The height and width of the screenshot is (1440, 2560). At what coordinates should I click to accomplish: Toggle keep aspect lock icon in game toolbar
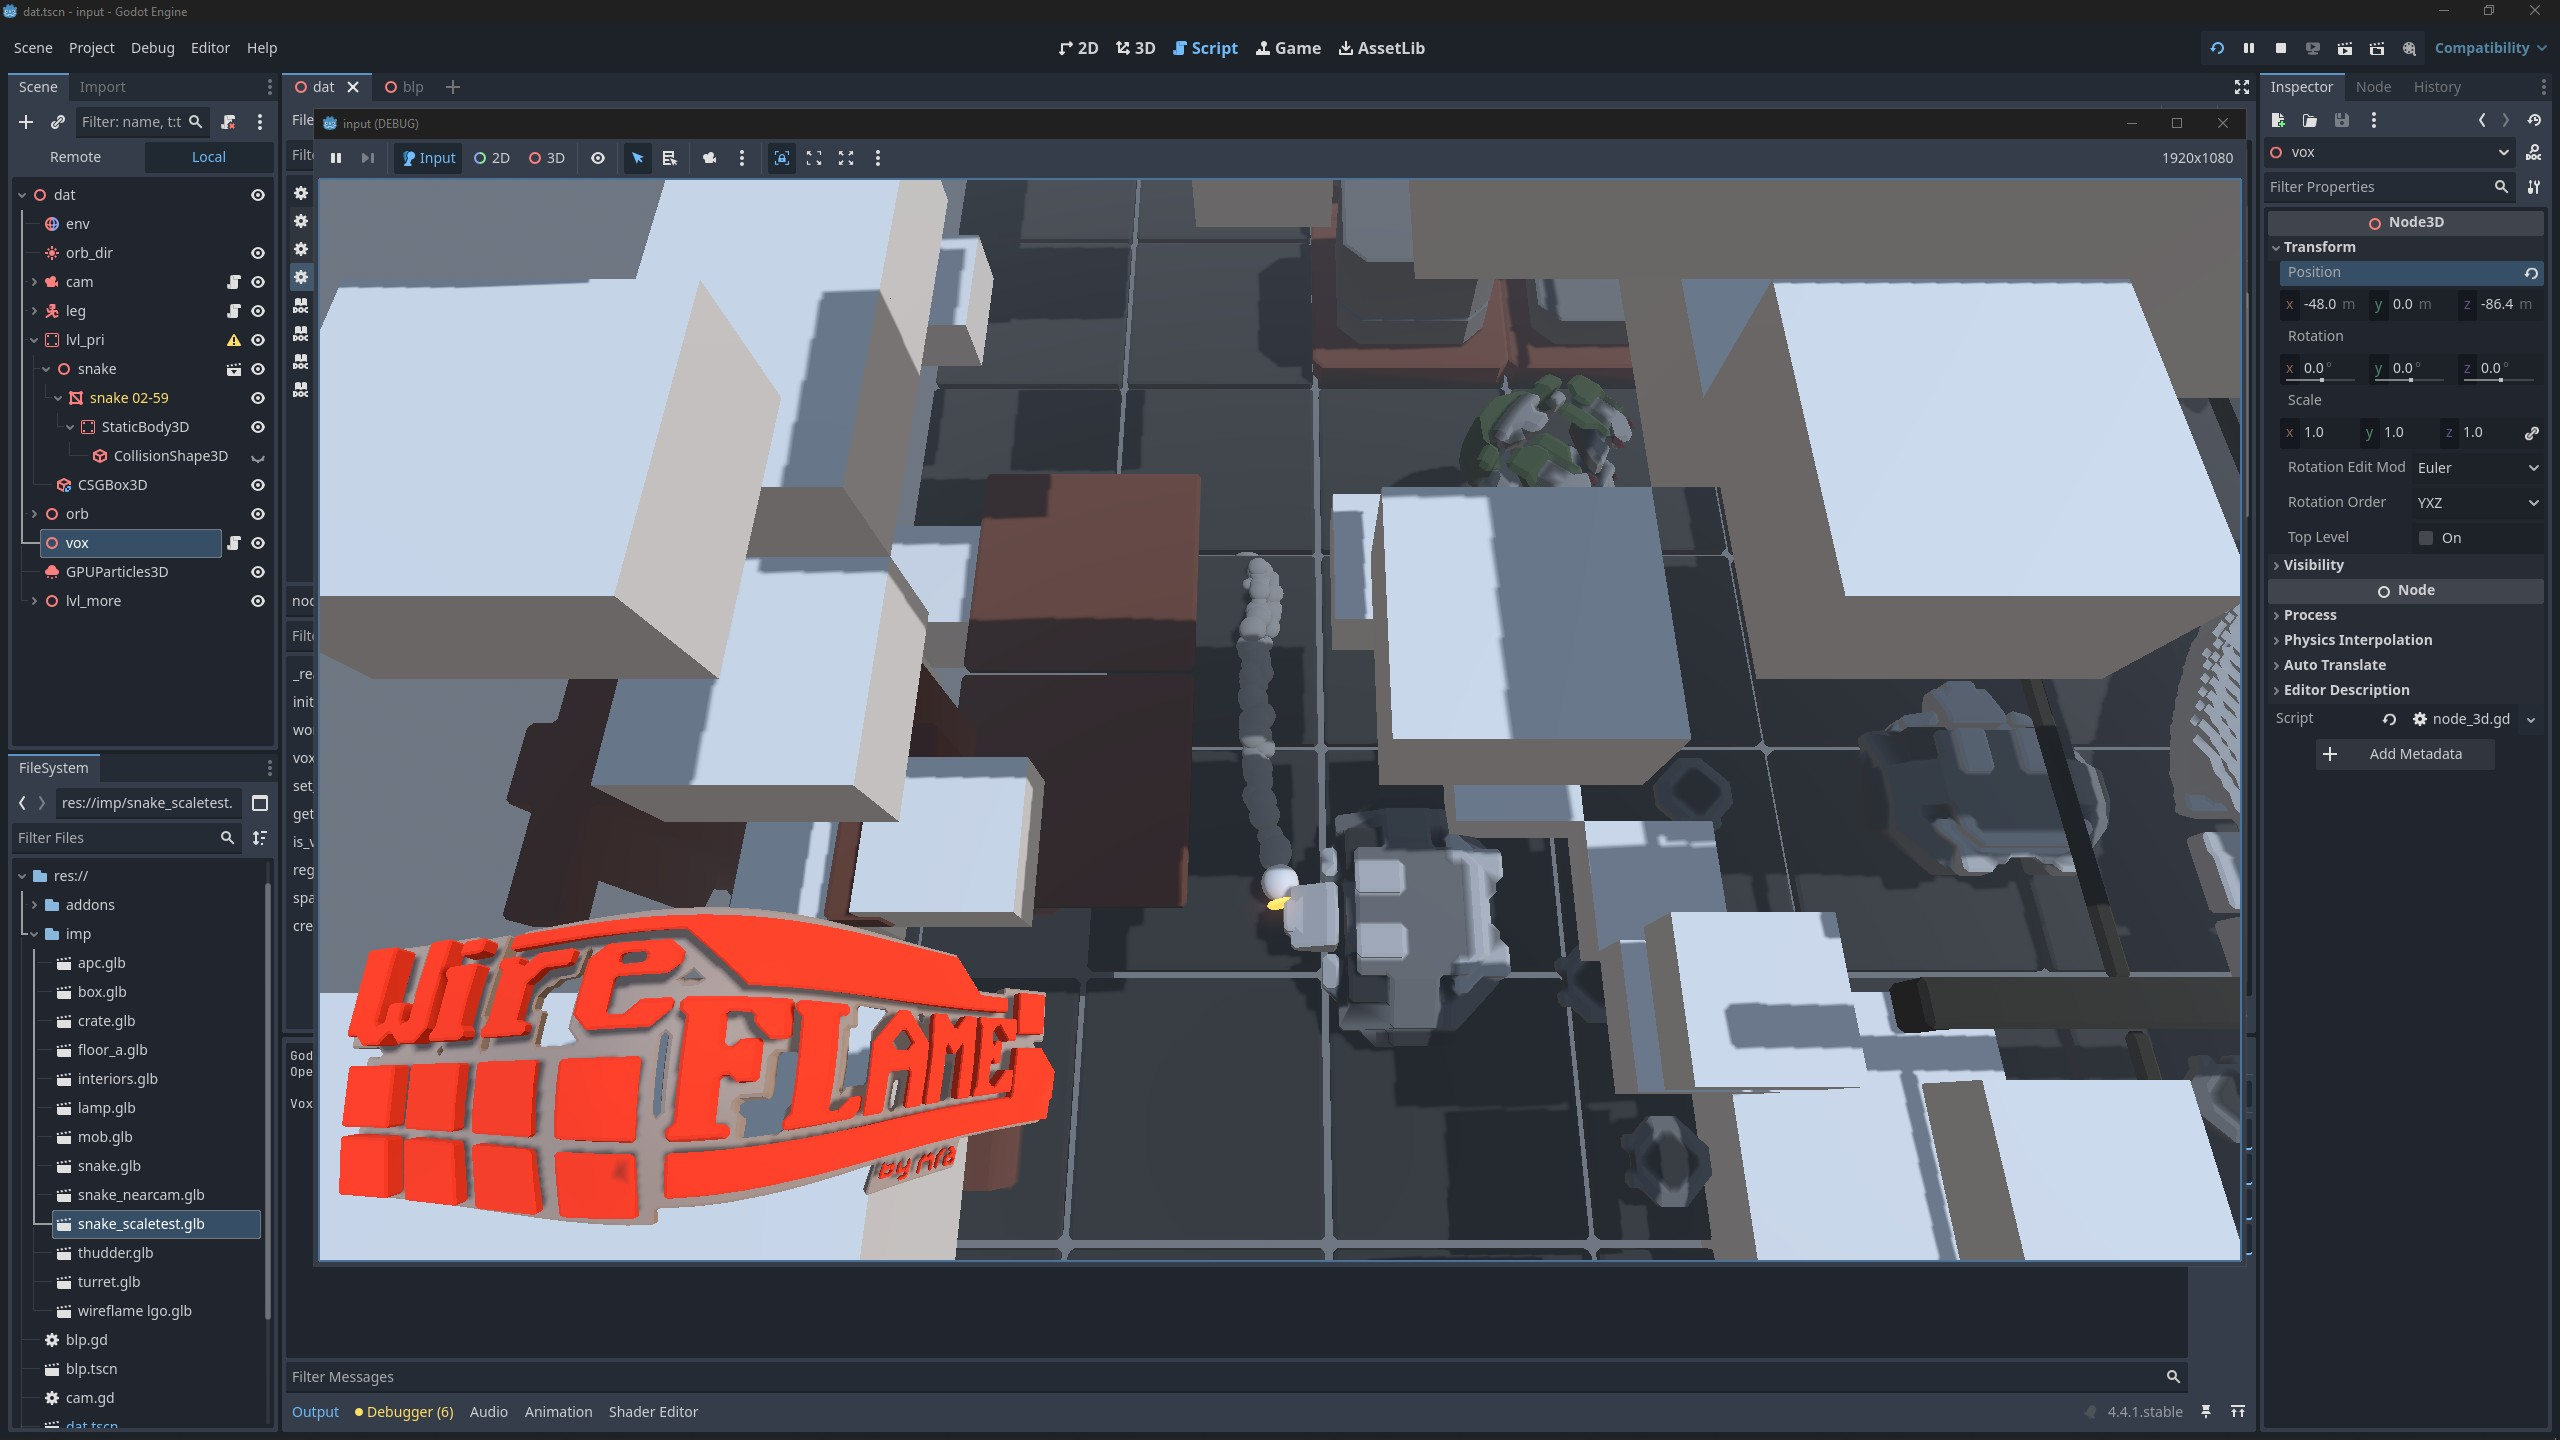click(x=782, y=158)
